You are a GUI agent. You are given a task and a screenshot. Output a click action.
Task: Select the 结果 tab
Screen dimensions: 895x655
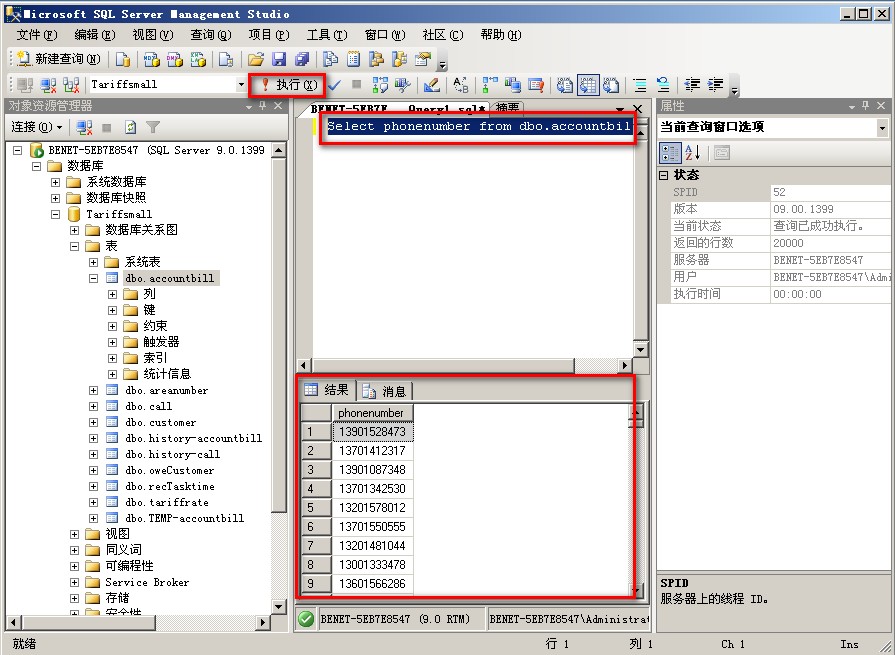click(x=327, y=390)
